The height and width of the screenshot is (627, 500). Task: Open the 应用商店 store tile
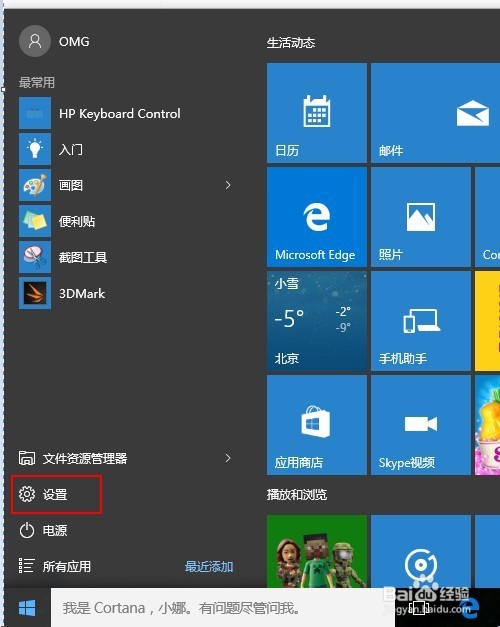pyautogui.click(x=317, y=425)
